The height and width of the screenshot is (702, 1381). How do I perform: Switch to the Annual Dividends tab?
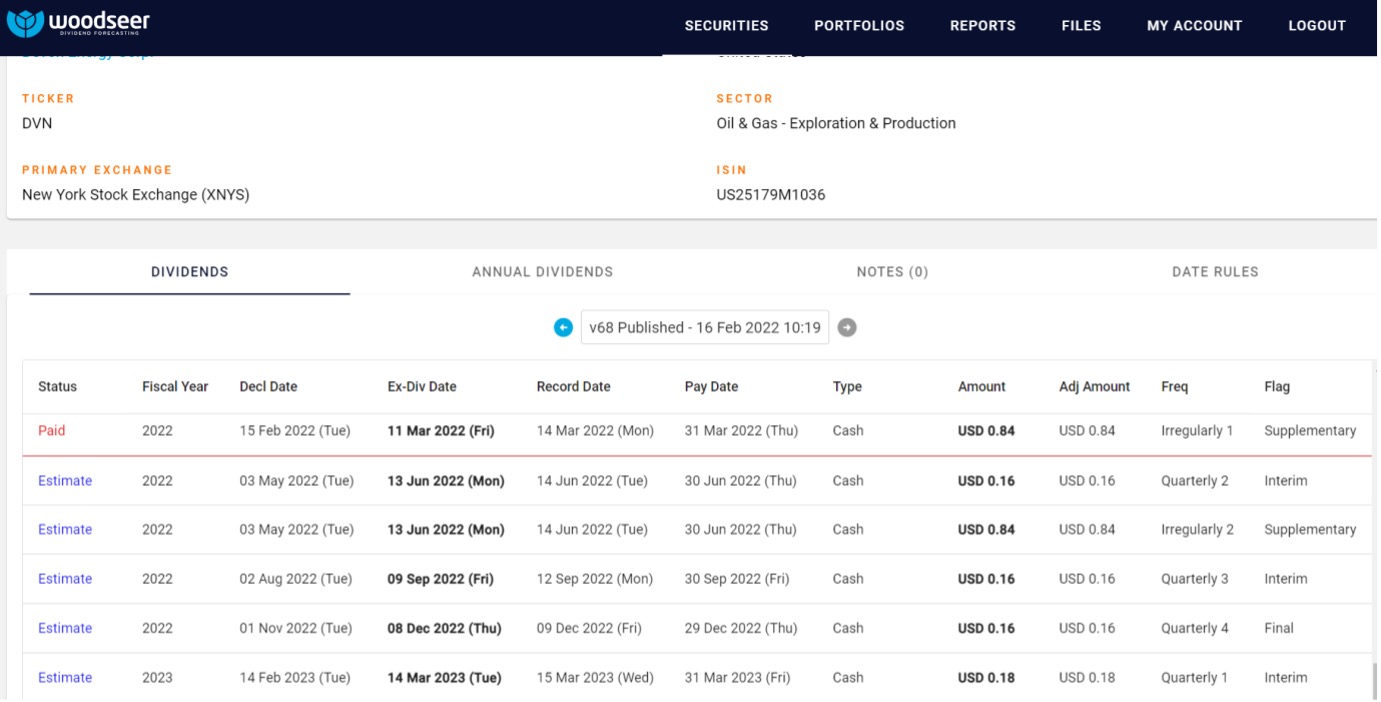click(x=543, y=272)
